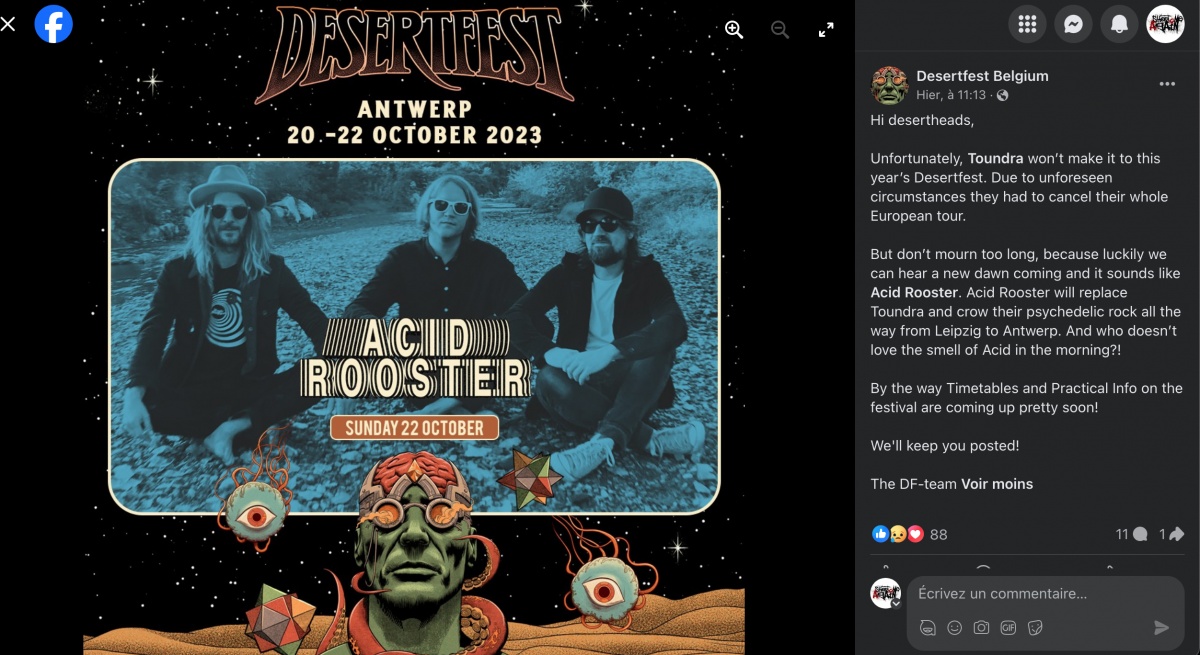Screen dimensions: 1200x655
Task: Enter fullscreen photo view
Action: [826, 30]
